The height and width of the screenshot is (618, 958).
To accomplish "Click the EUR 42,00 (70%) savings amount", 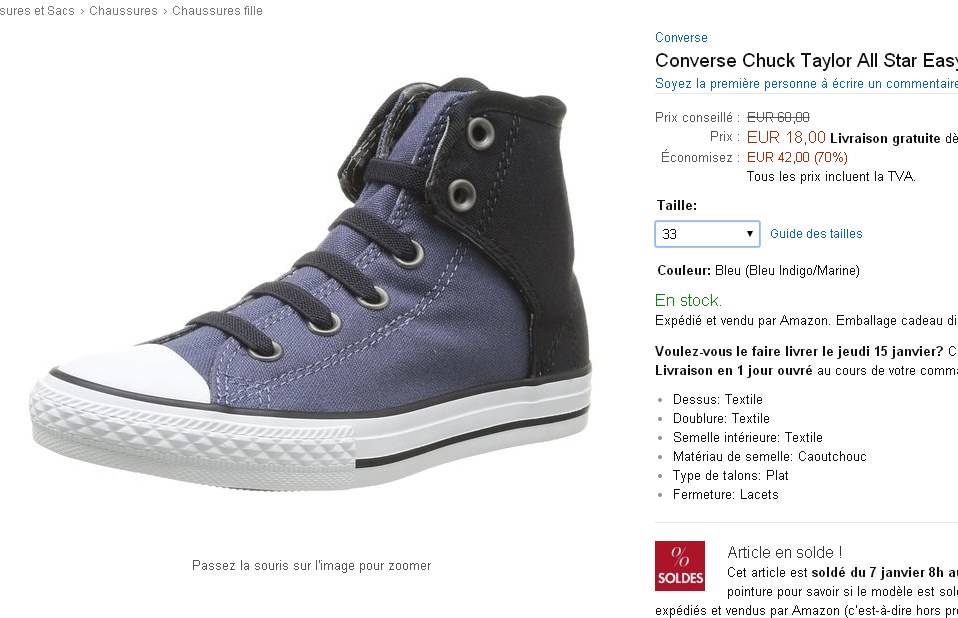I will pyautogui.click(x=797, y=157).
